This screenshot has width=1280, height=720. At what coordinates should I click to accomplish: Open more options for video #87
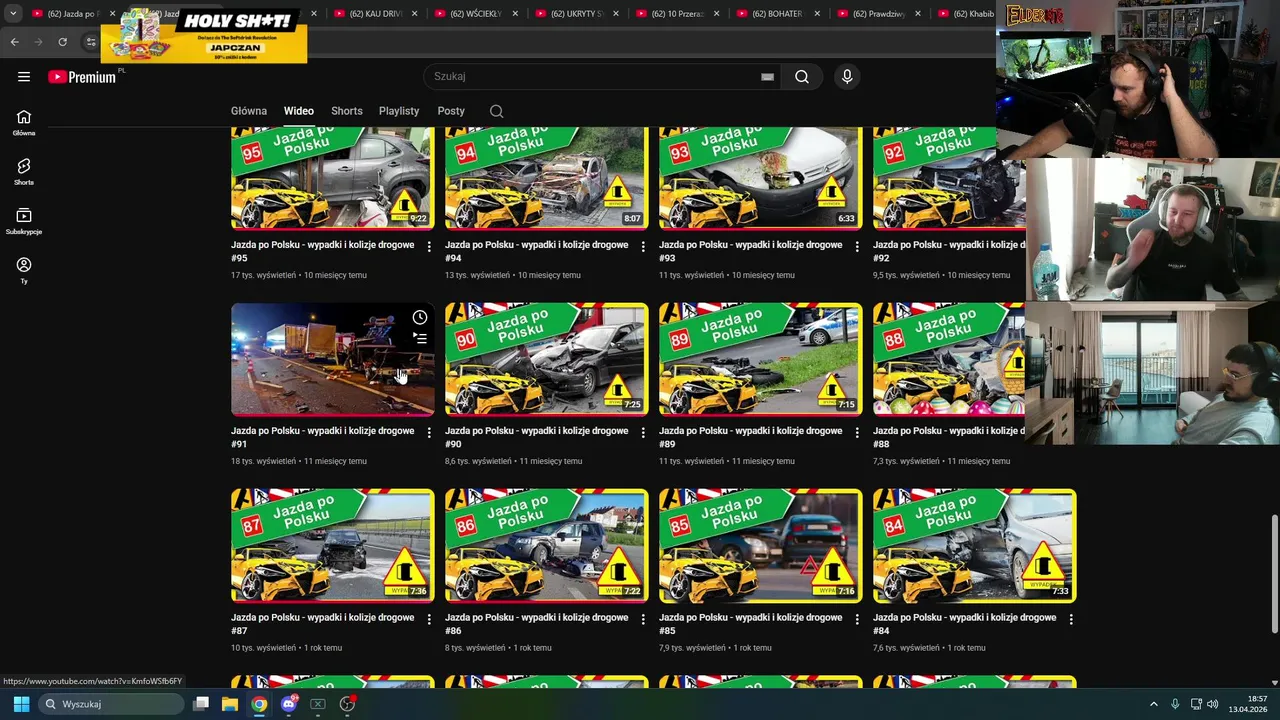(429, 619)
